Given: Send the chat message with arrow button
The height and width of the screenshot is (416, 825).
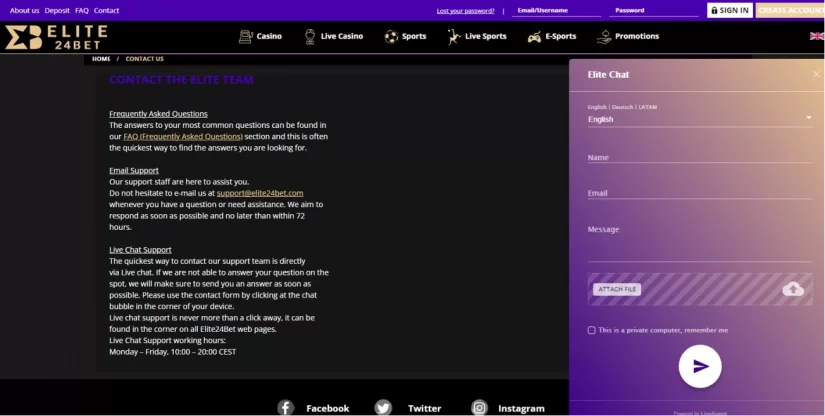Looking at the screenshot, I should coord(700,367).
